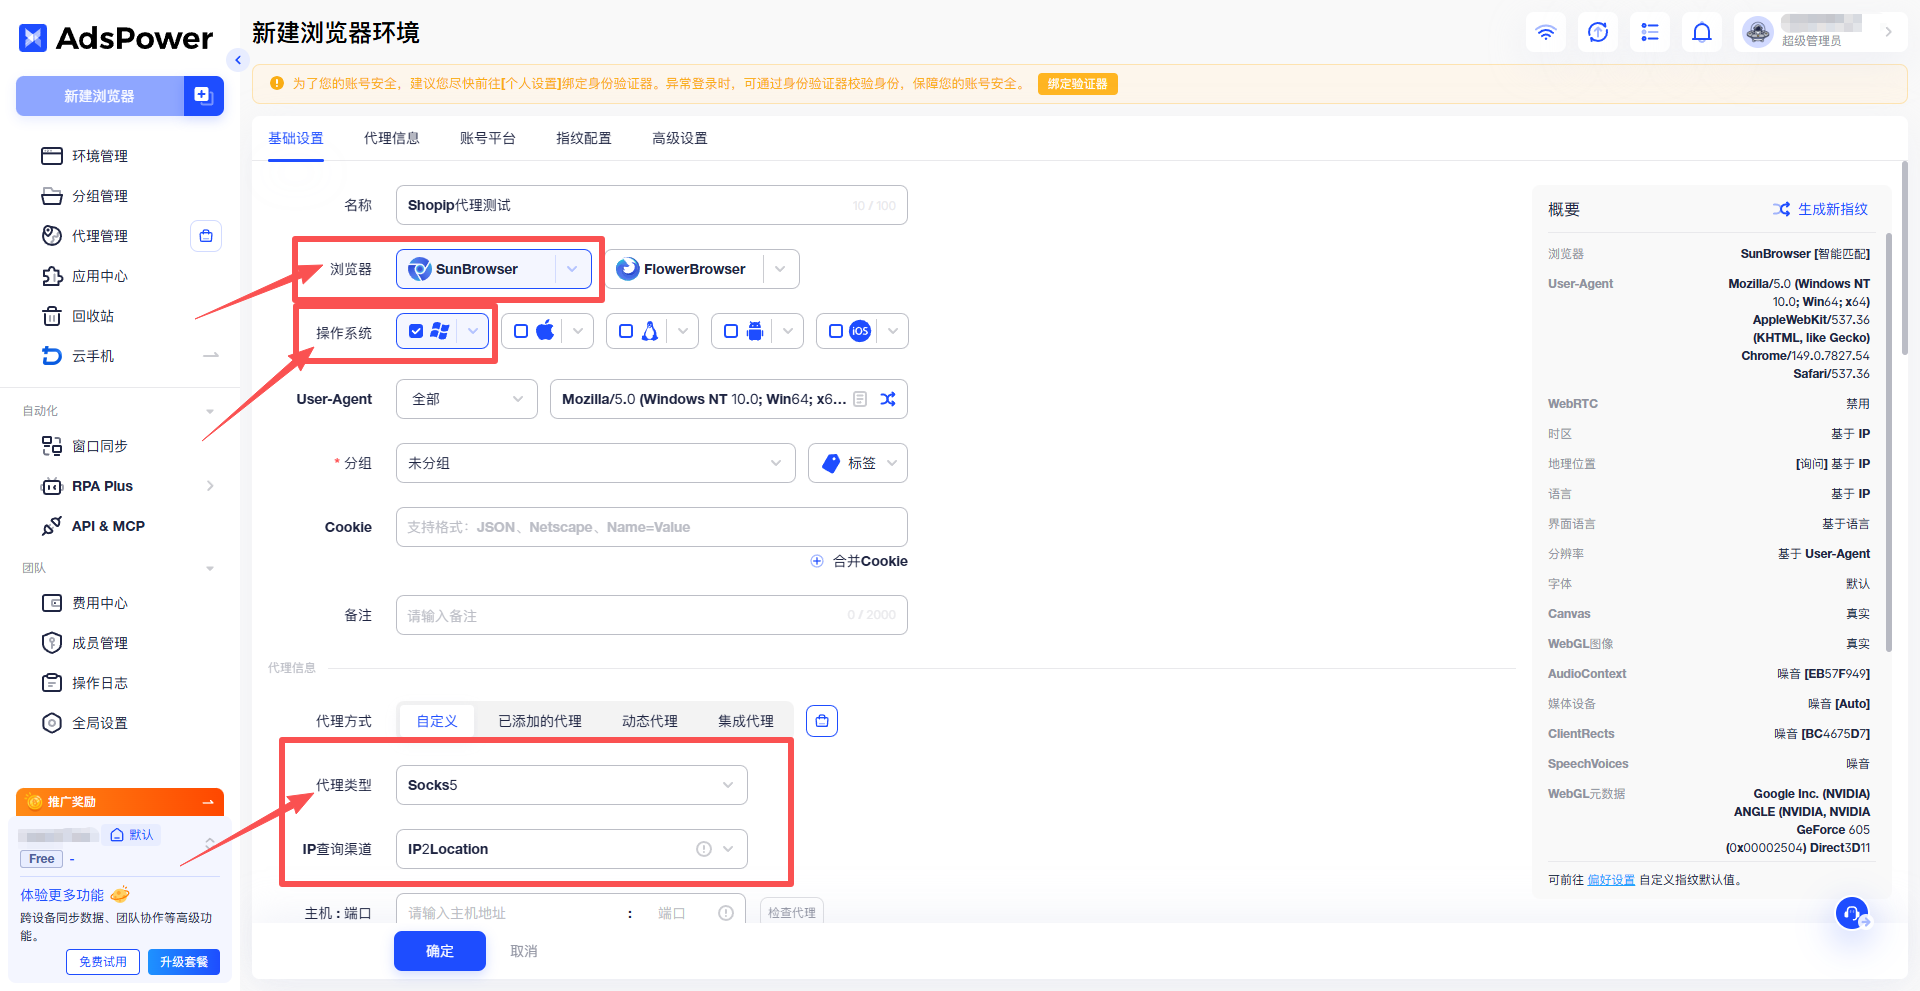Open the 分组 未分组 dropdown
This screenshot has height=991, width=1920.
point(596,463)
